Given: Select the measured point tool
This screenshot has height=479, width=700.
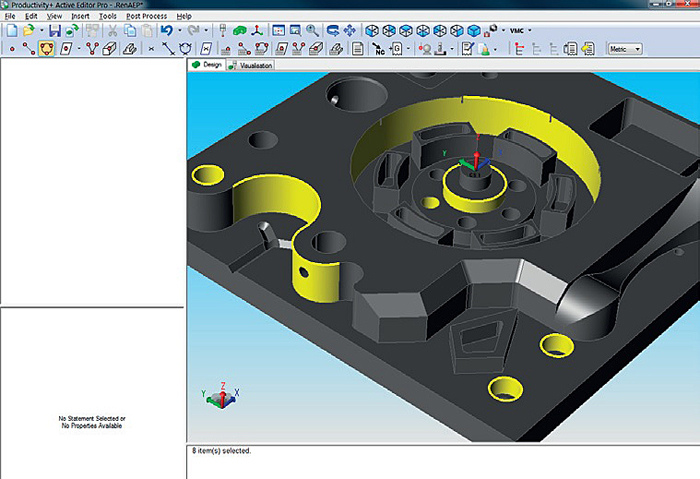Looking at the screenshot, I should pos(12,49).
